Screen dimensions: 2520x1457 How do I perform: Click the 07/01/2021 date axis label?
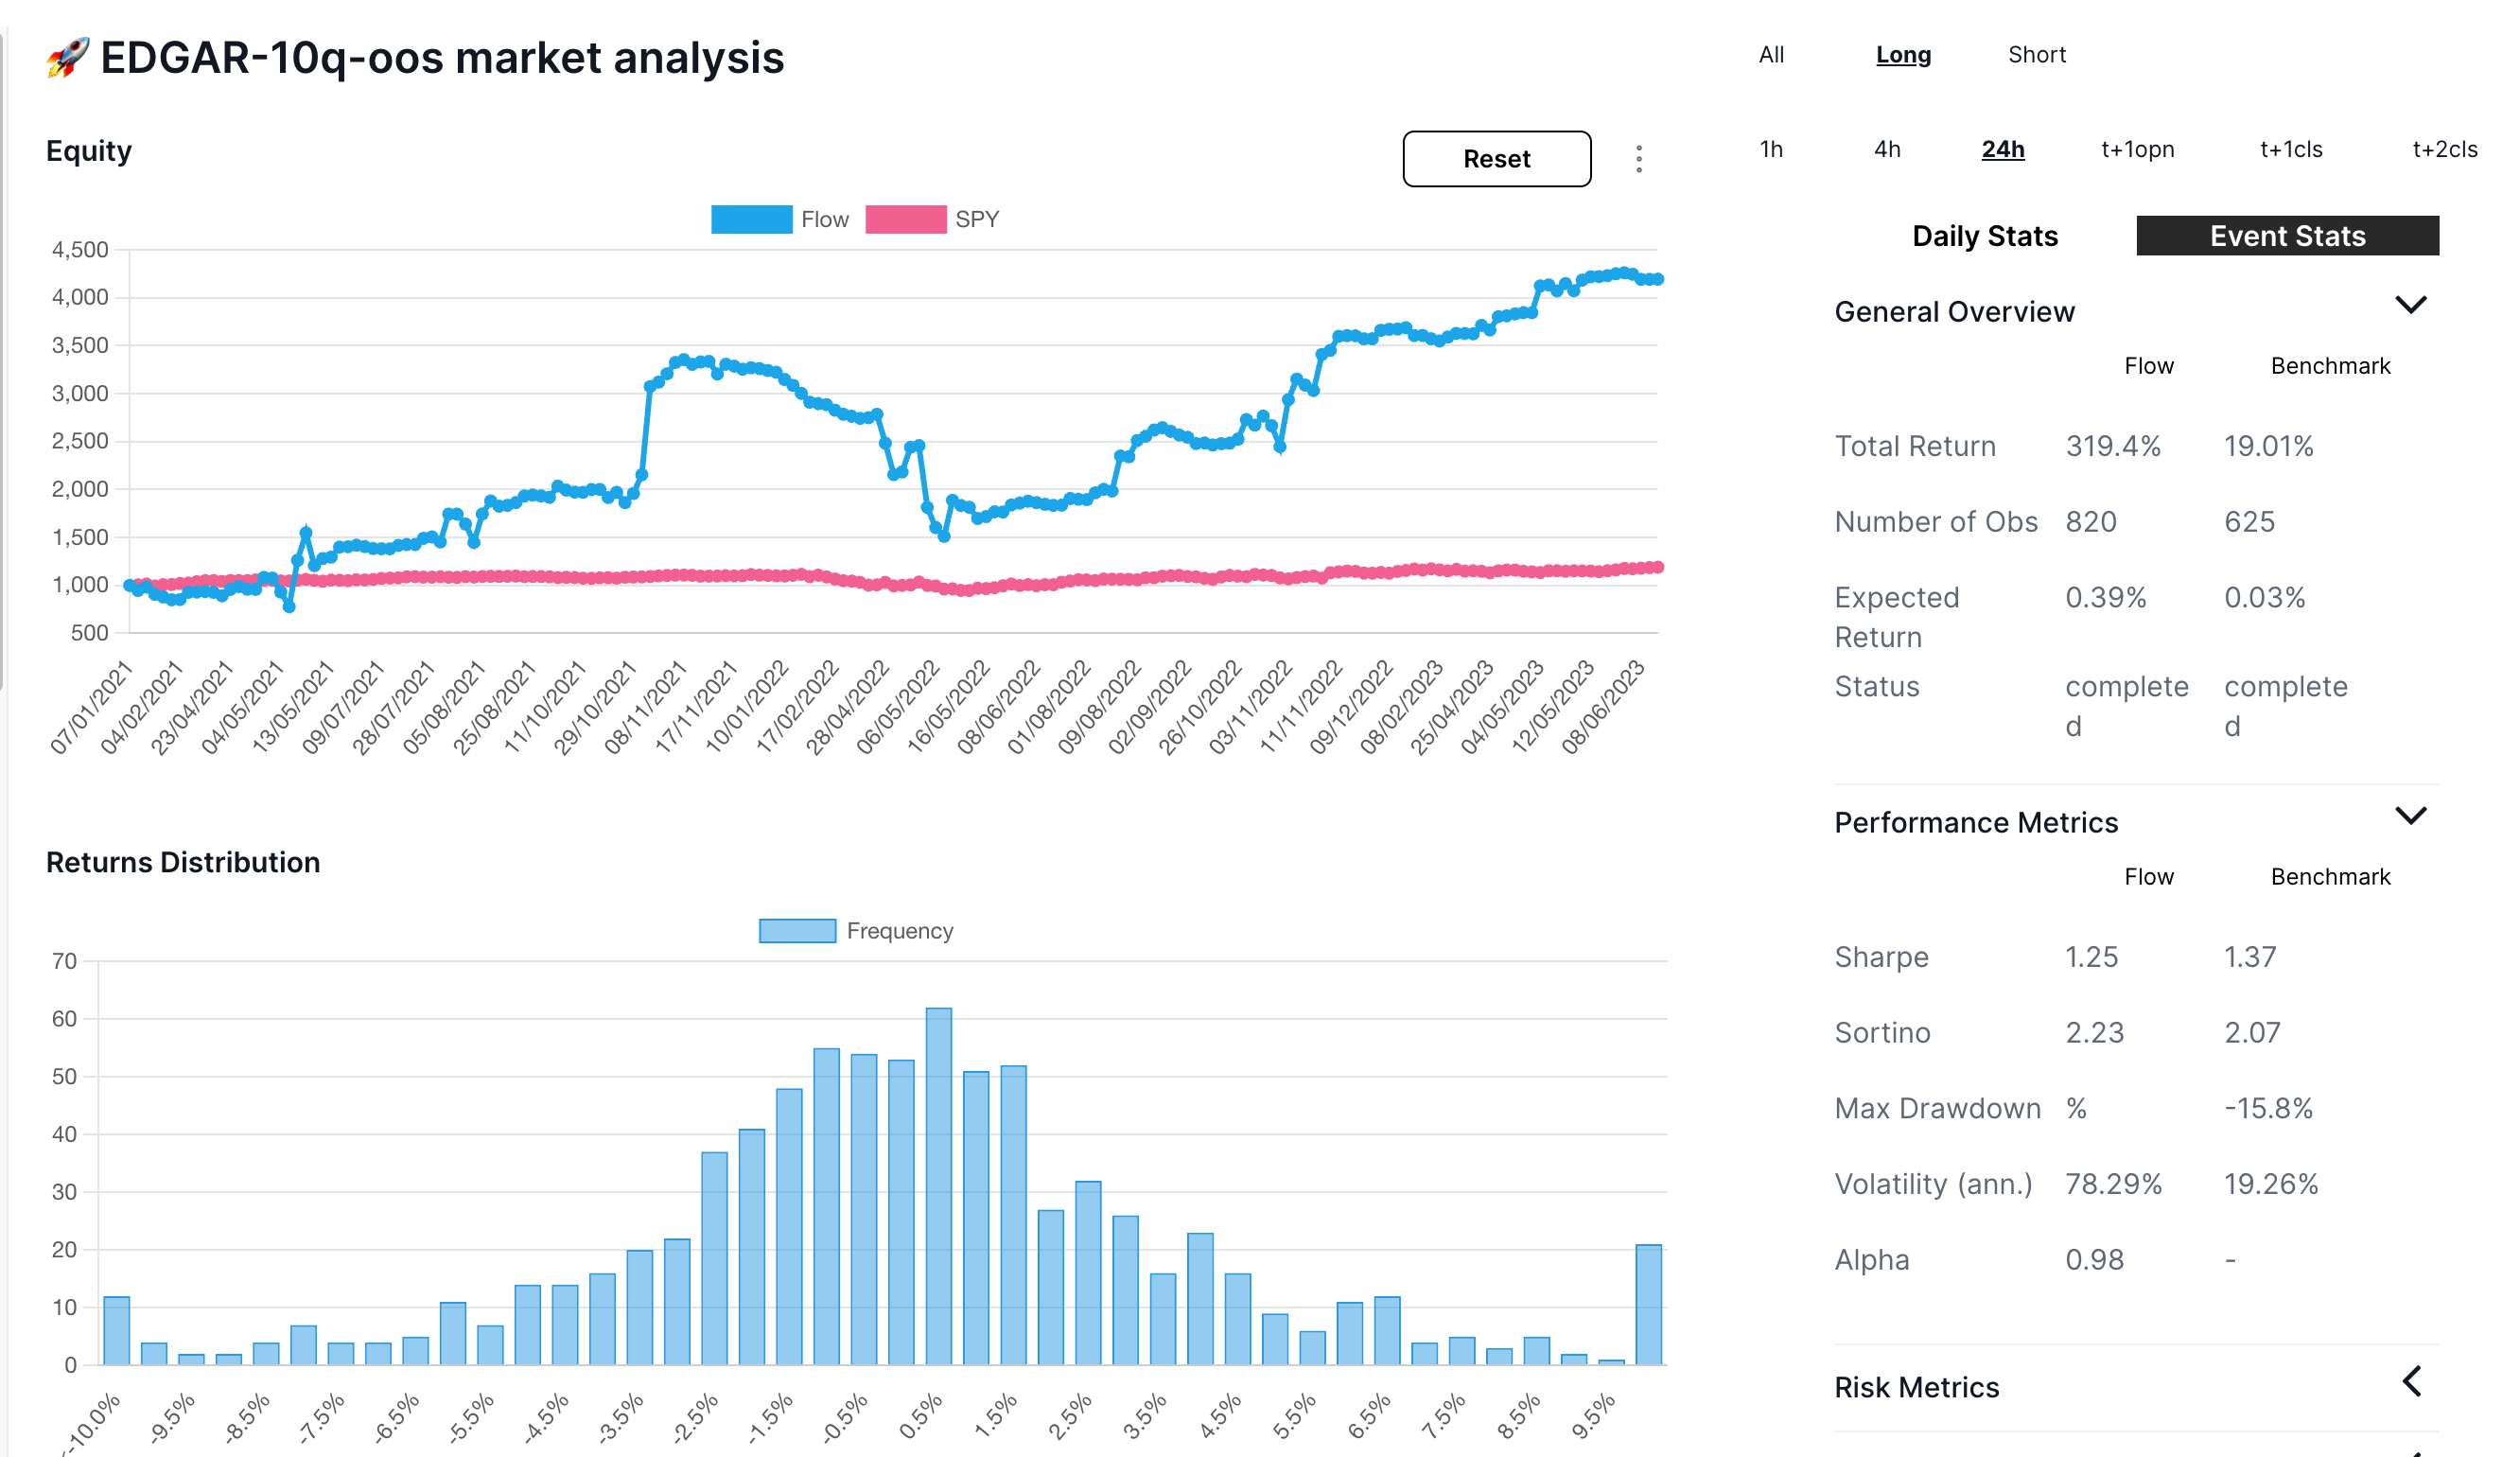pos(92,706)
